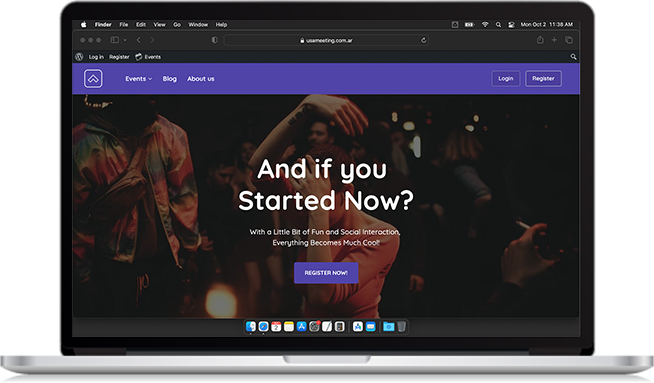
Task: Click the Register button in header
Action: 543,78
